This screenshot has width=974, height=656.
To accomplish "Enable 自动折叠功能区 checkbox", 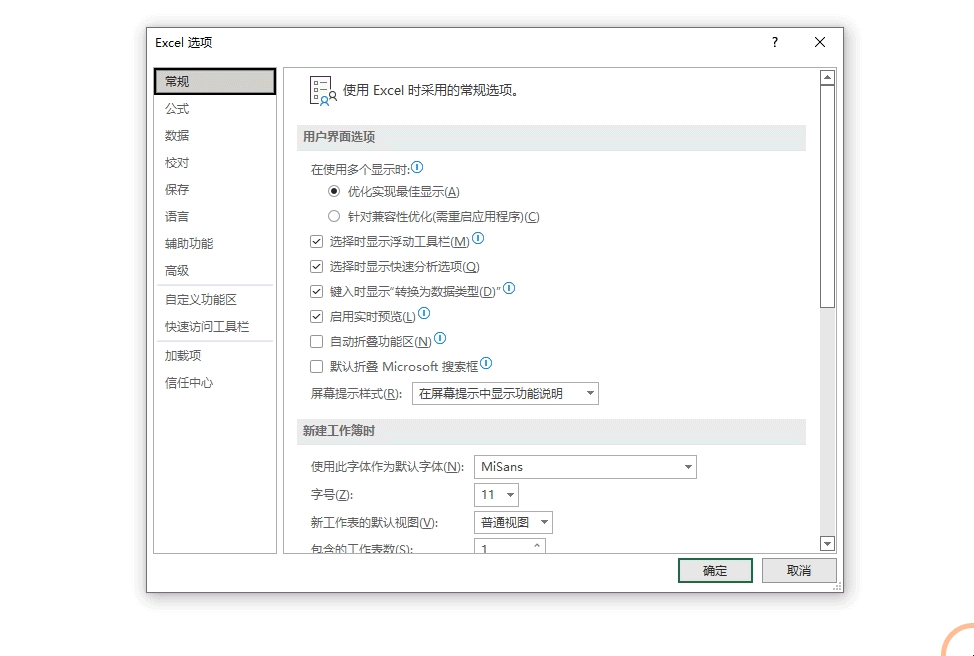I will pos(317,341).
